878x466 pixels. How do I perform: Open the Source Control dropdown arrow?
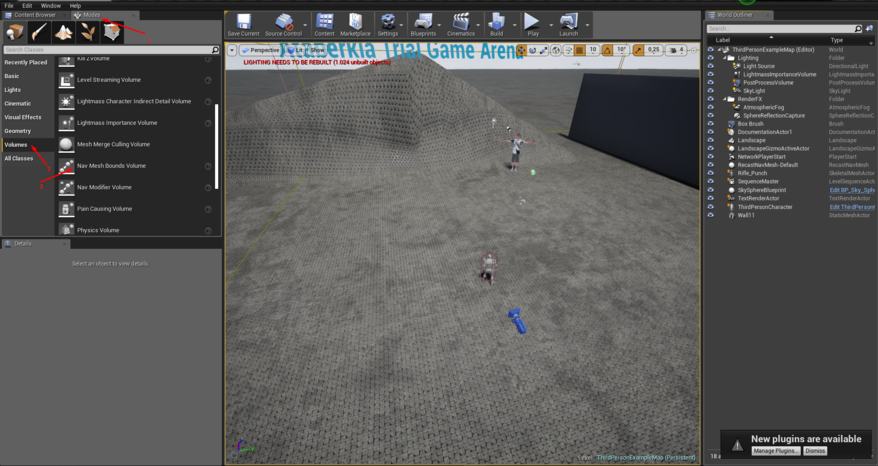(305, 25)
